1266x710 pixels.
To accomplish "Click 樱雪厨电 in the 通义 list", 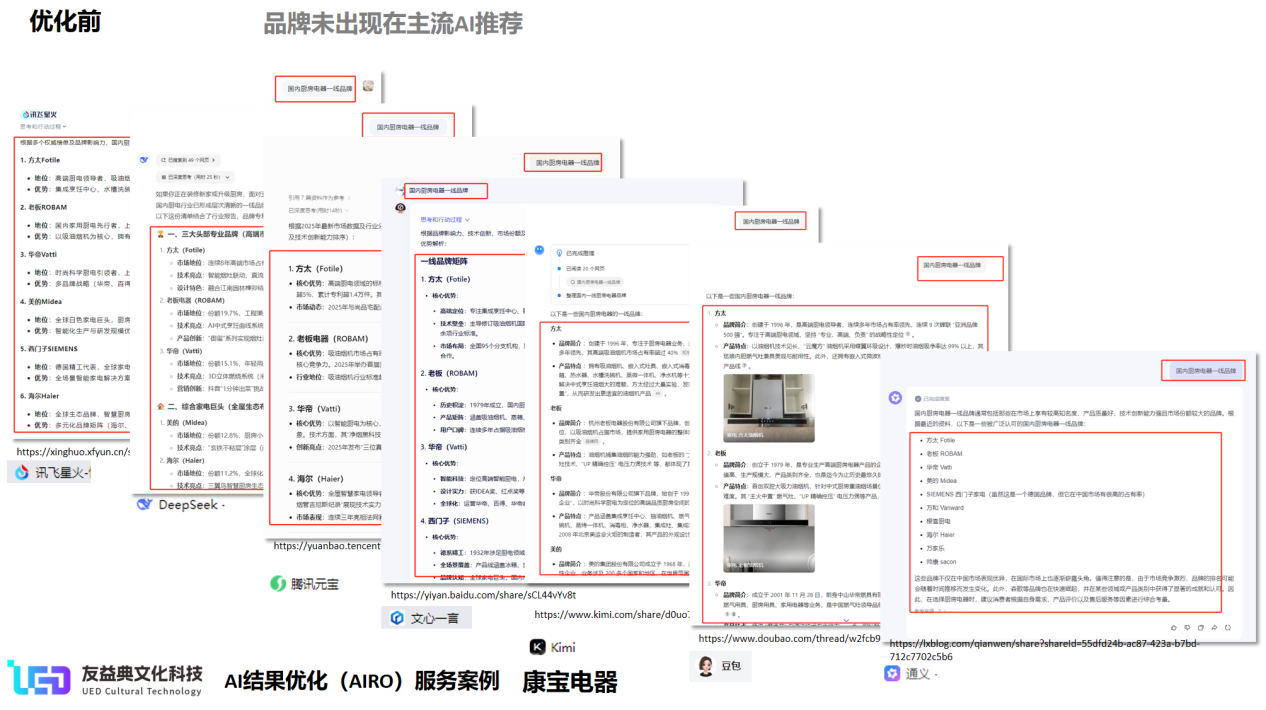I will [x=939, y=521].
